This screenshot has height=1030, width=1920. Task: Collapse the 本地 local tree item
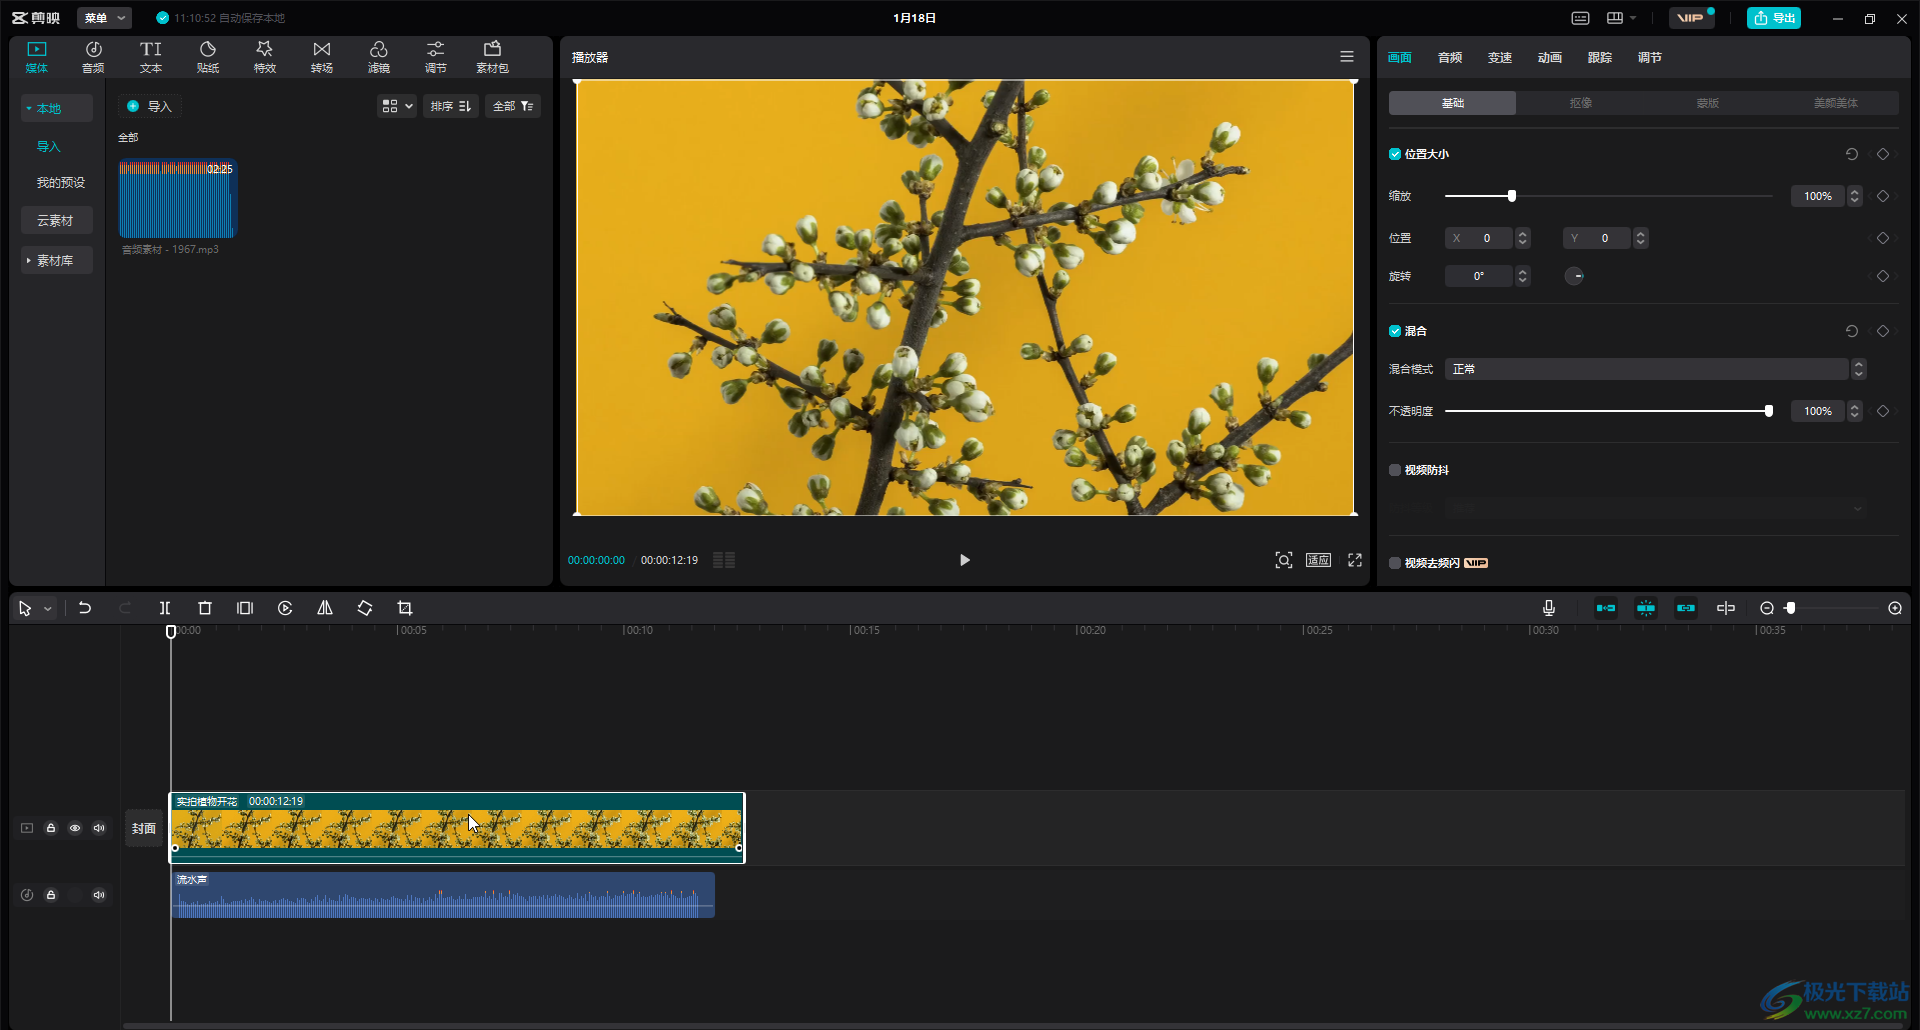tap(56, 108)
